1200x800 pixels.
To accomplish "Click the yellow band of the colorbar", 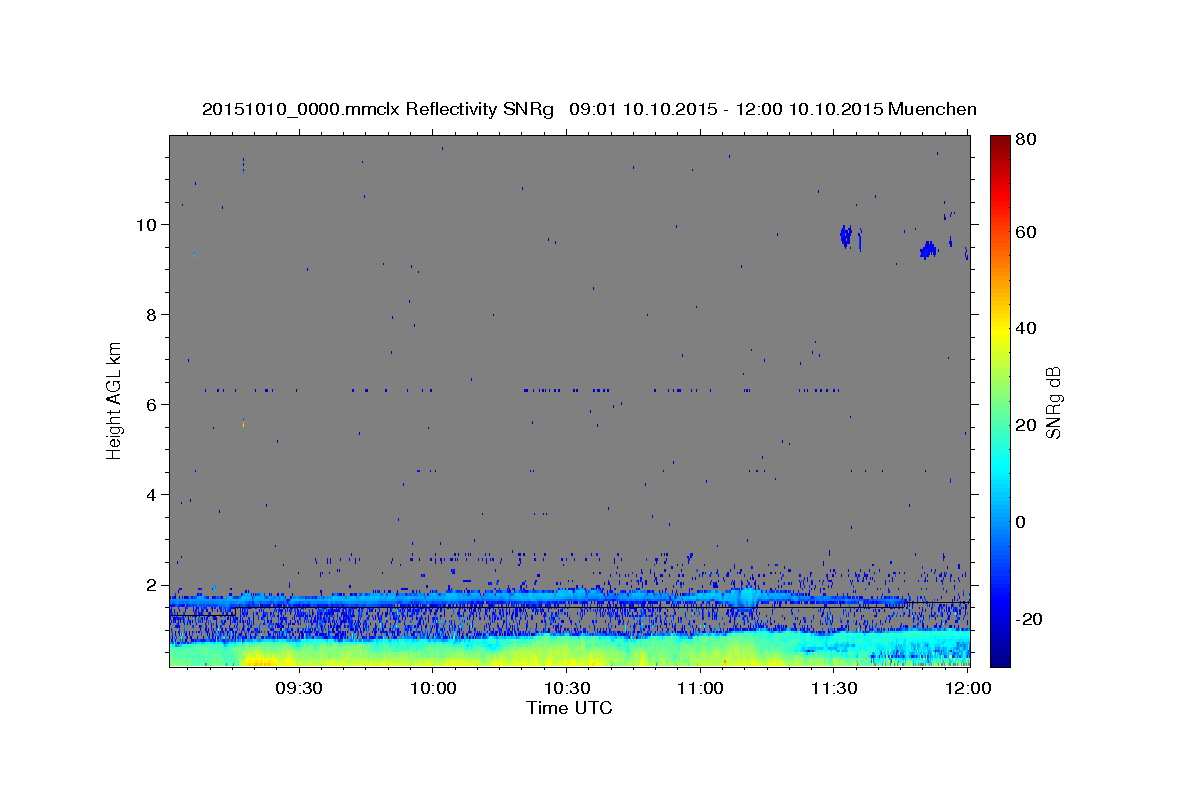I will point(999,330).
